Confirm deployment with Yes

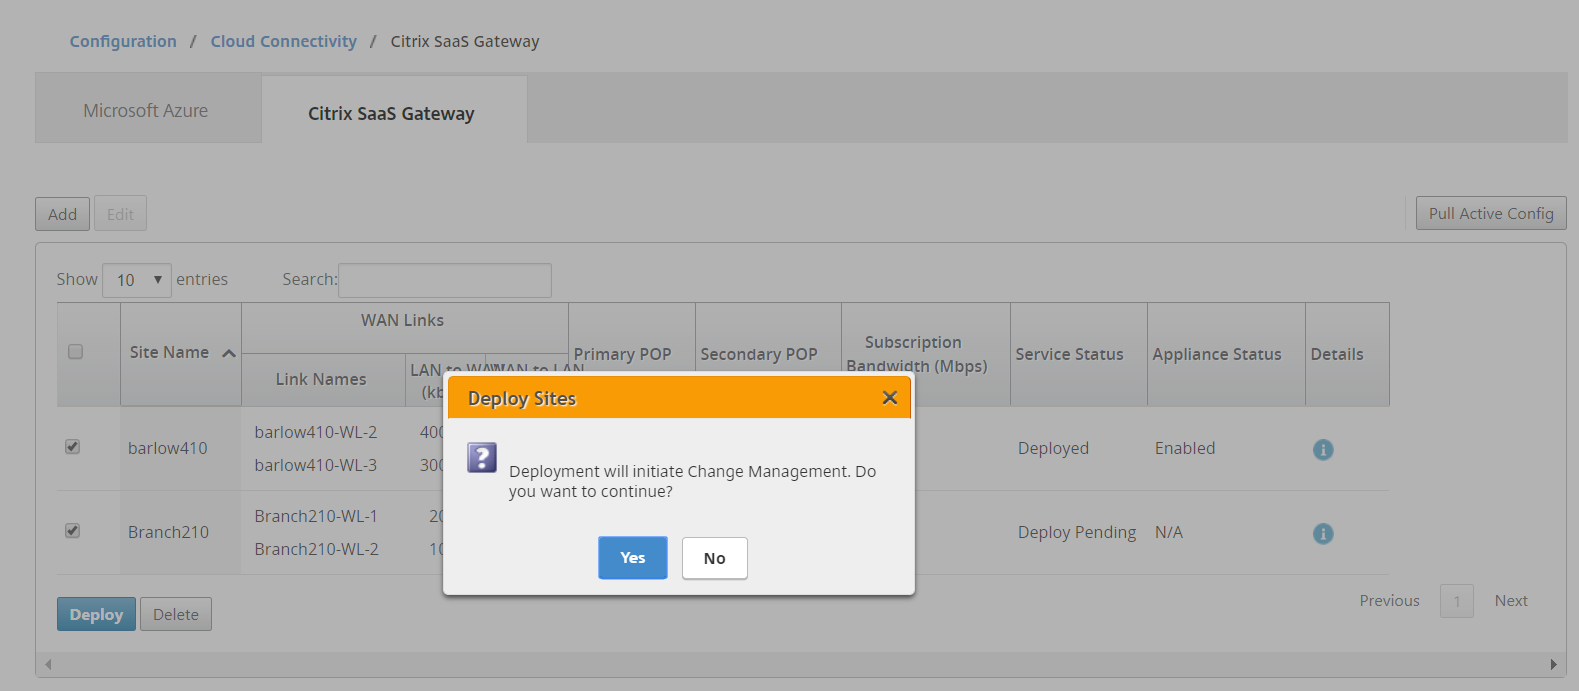tap(632, 558)
